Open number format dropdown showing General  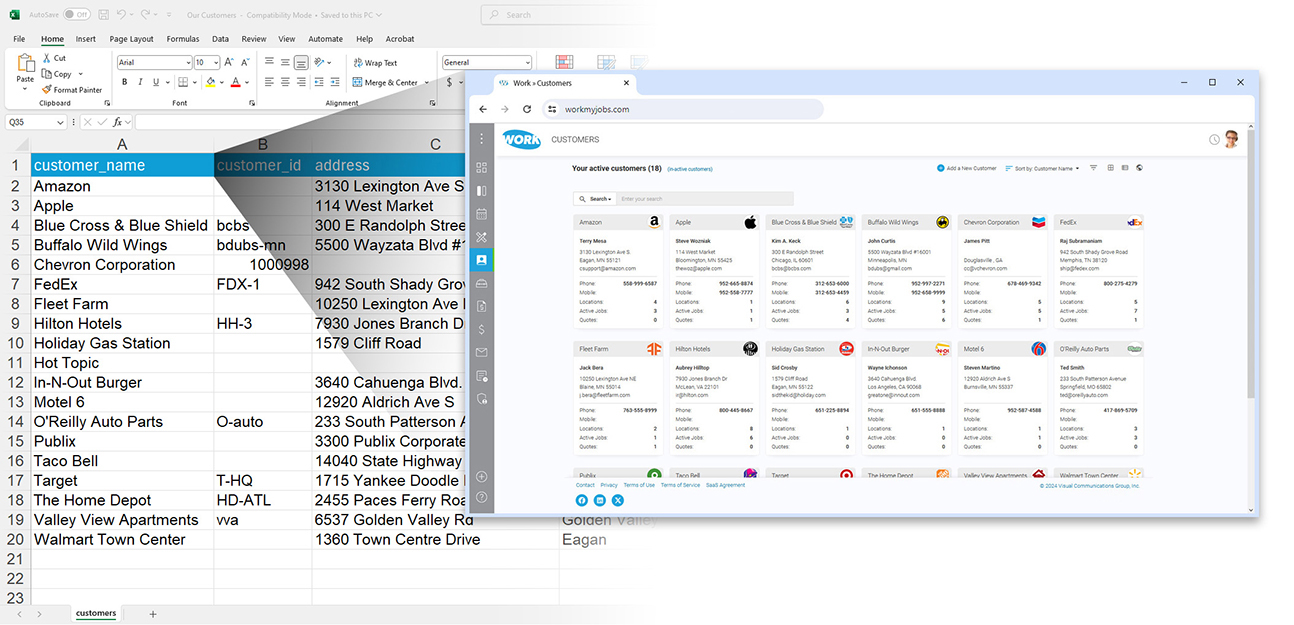(x=527, y=63)
